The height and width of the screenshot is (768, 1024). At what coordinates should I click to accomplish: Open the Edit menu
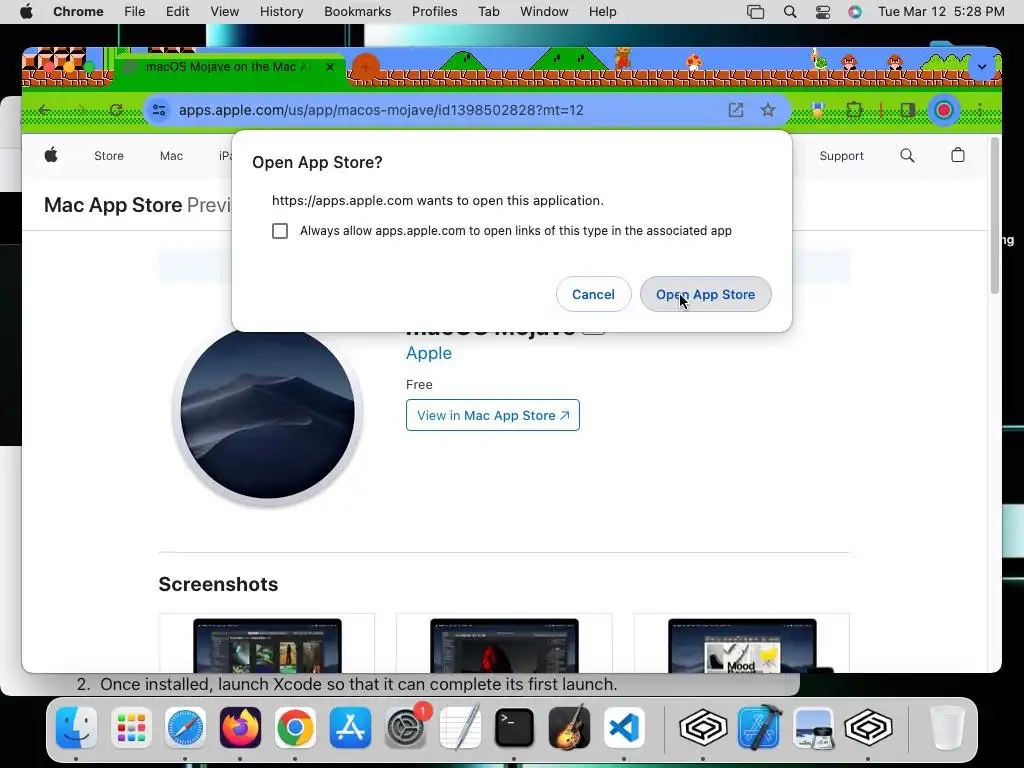(178, 12)
